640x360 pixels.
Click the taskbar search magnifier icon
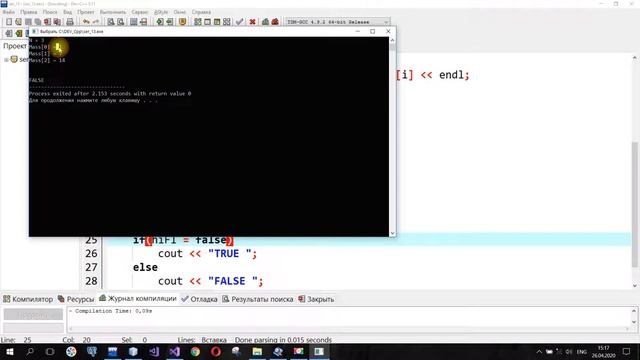pyautogui.click(x=30, y=351)
